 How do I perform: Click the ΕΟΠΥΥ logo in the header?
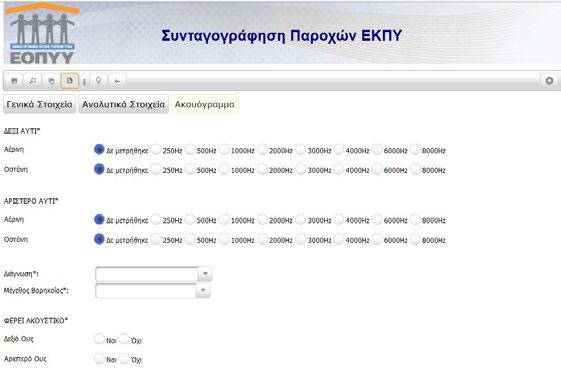(x=42, y=34)
